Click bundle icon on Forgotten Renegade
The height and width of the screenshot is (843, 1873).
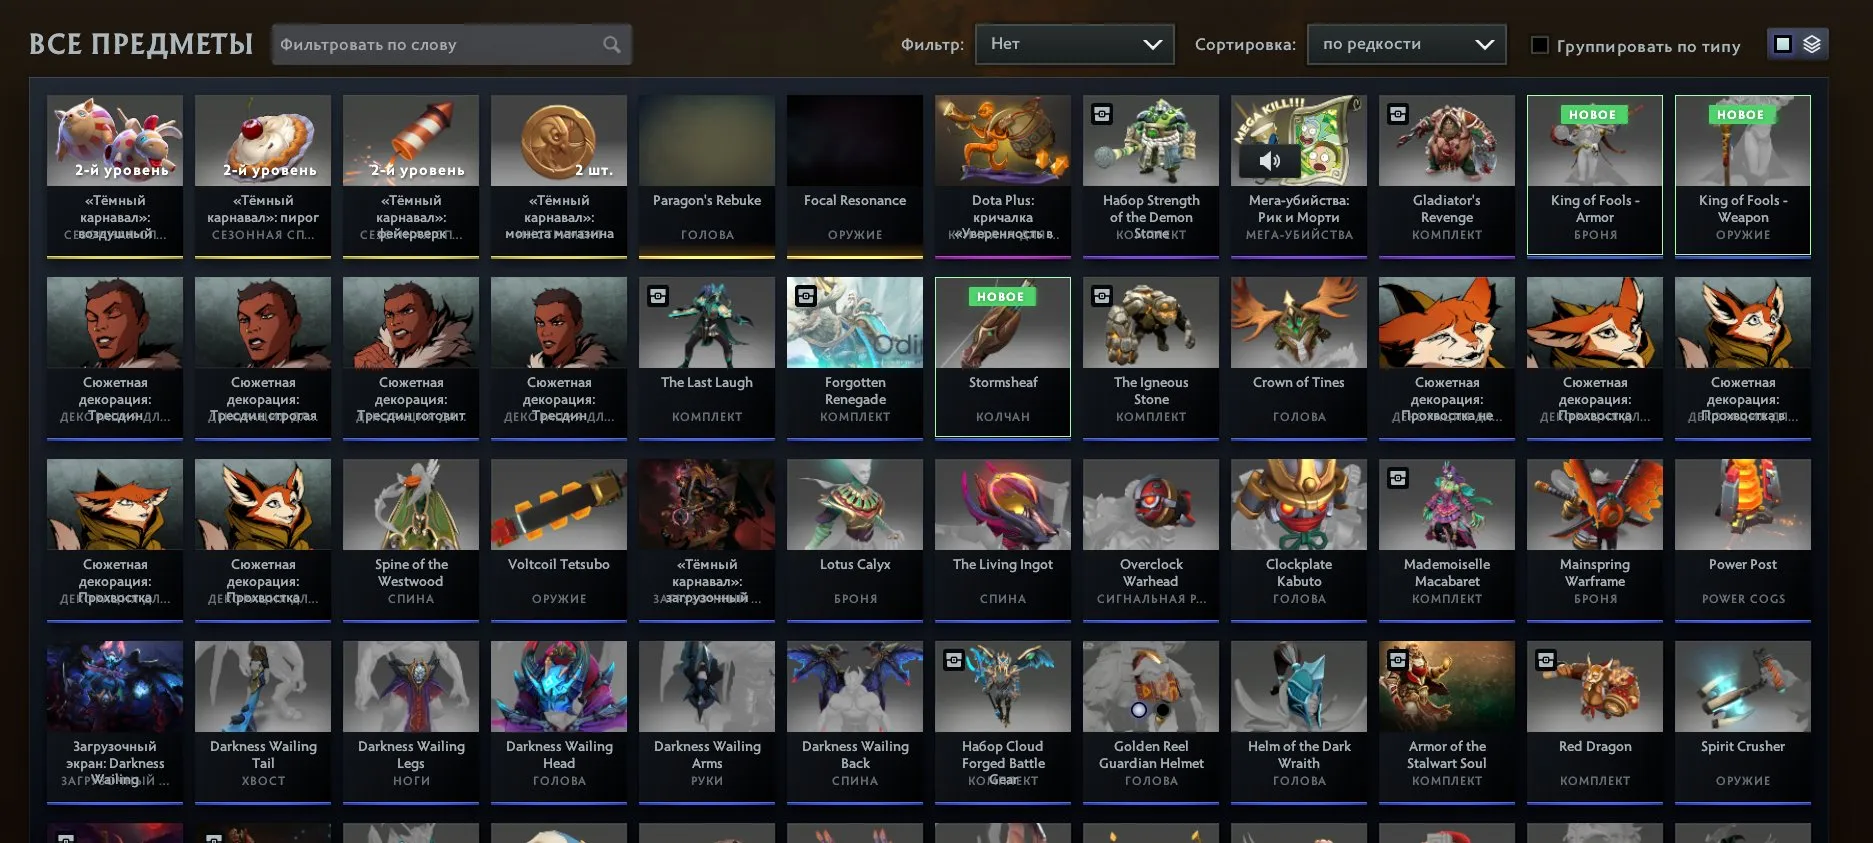[805, 296]
